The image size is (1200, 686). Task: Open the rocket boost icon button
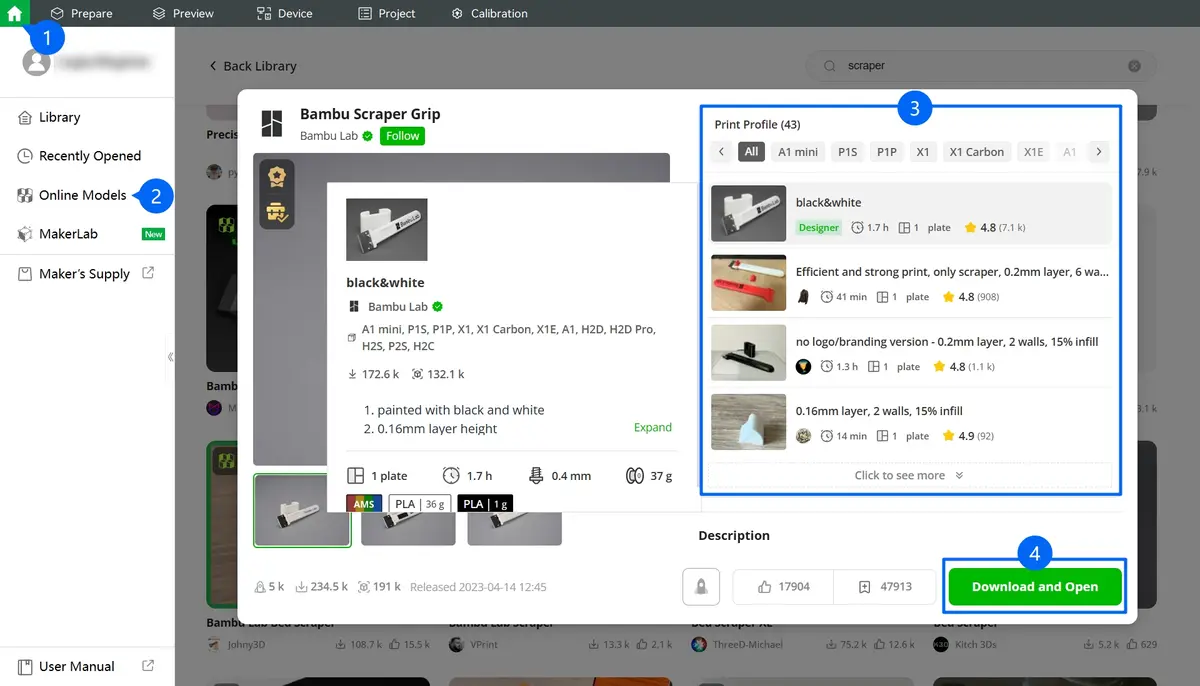(x=701, y=587)
